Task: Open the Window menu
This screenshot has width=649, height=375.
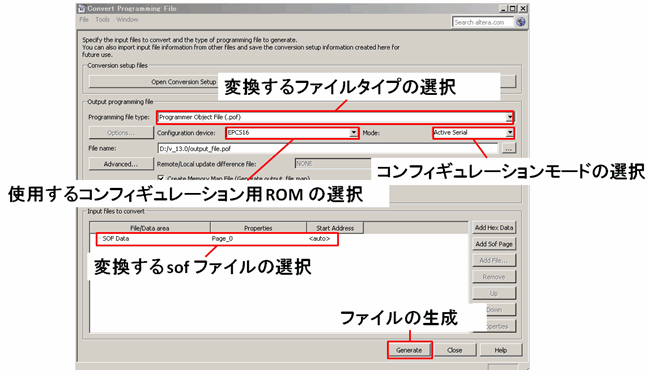Action: click(x=127, y=19)
